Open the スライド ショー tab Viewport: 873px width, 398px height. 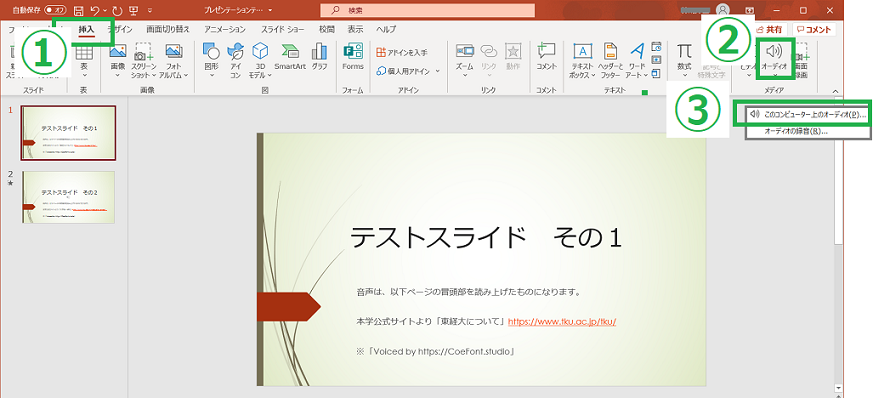coord(283,30)
